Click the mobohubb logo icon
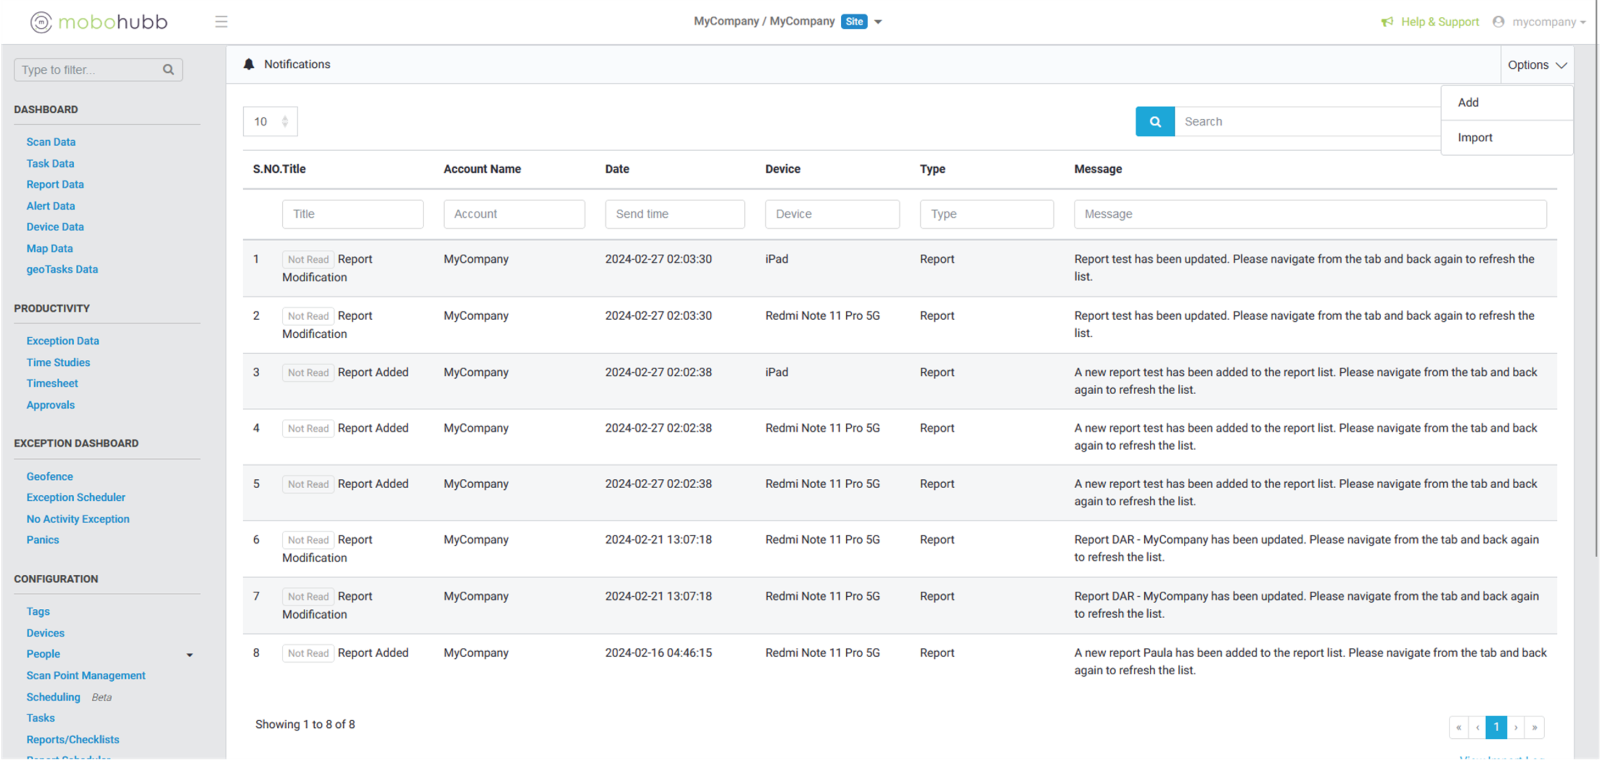The image size is (1600, 760). [x=41, y=22]
